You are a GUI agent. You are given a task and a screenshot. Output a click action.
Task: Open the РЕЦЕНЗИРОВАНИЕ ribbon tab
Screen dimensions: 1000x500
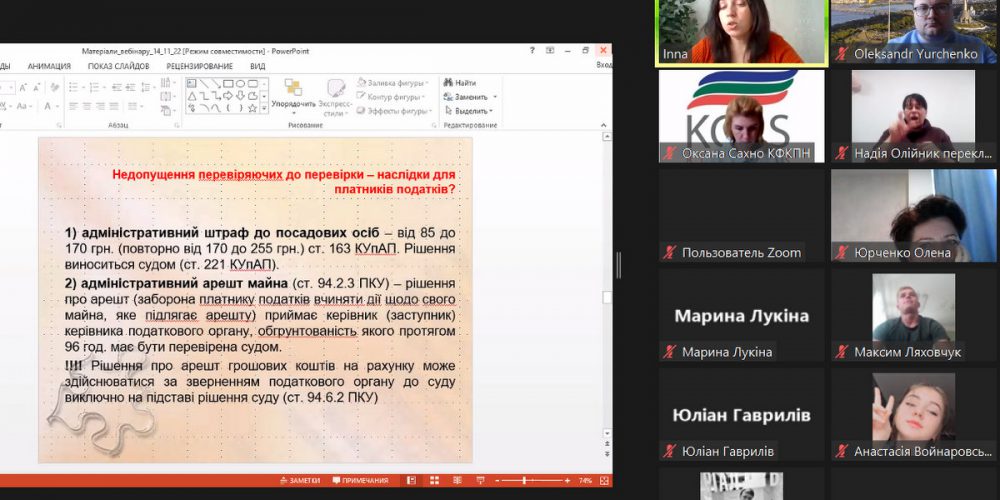[x=199, y=66]
